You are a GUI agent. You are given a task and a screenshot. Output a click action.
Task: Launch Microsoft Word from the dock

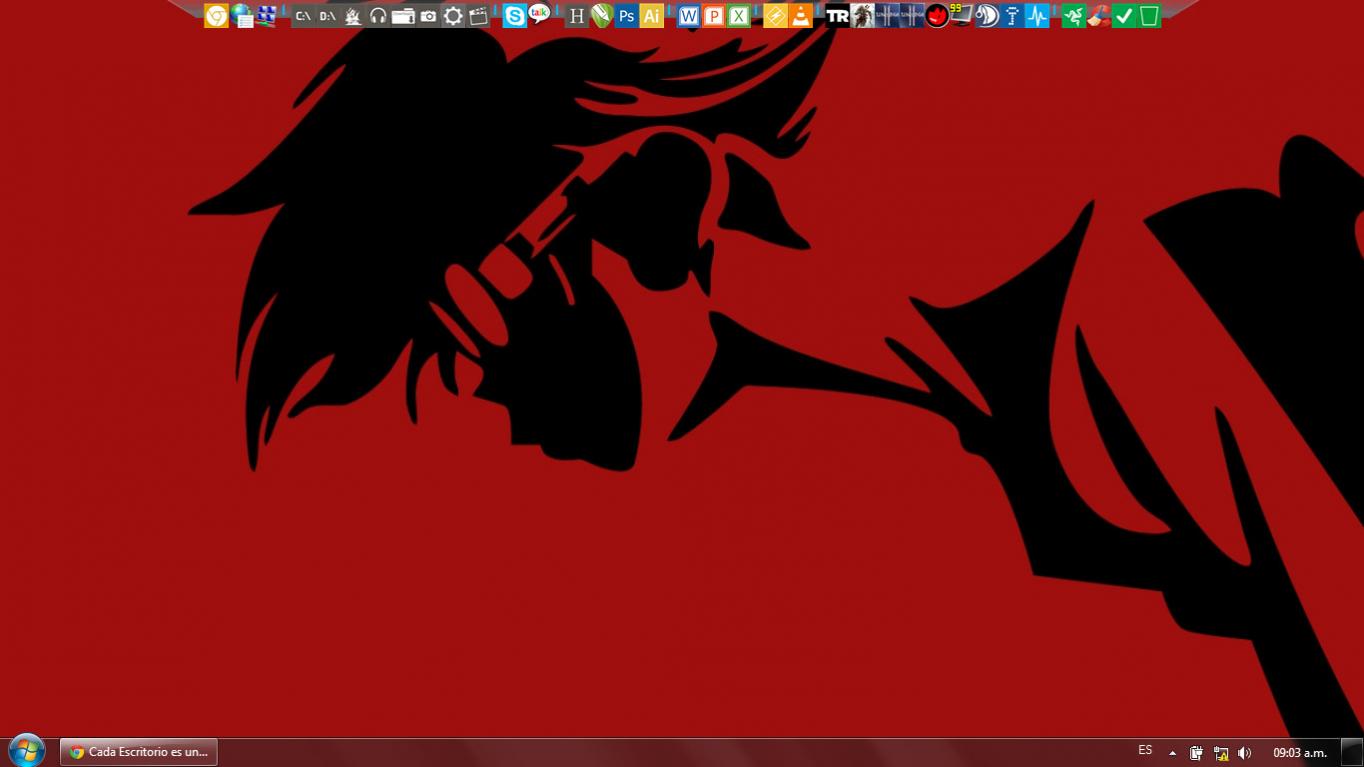pos(688,16)
